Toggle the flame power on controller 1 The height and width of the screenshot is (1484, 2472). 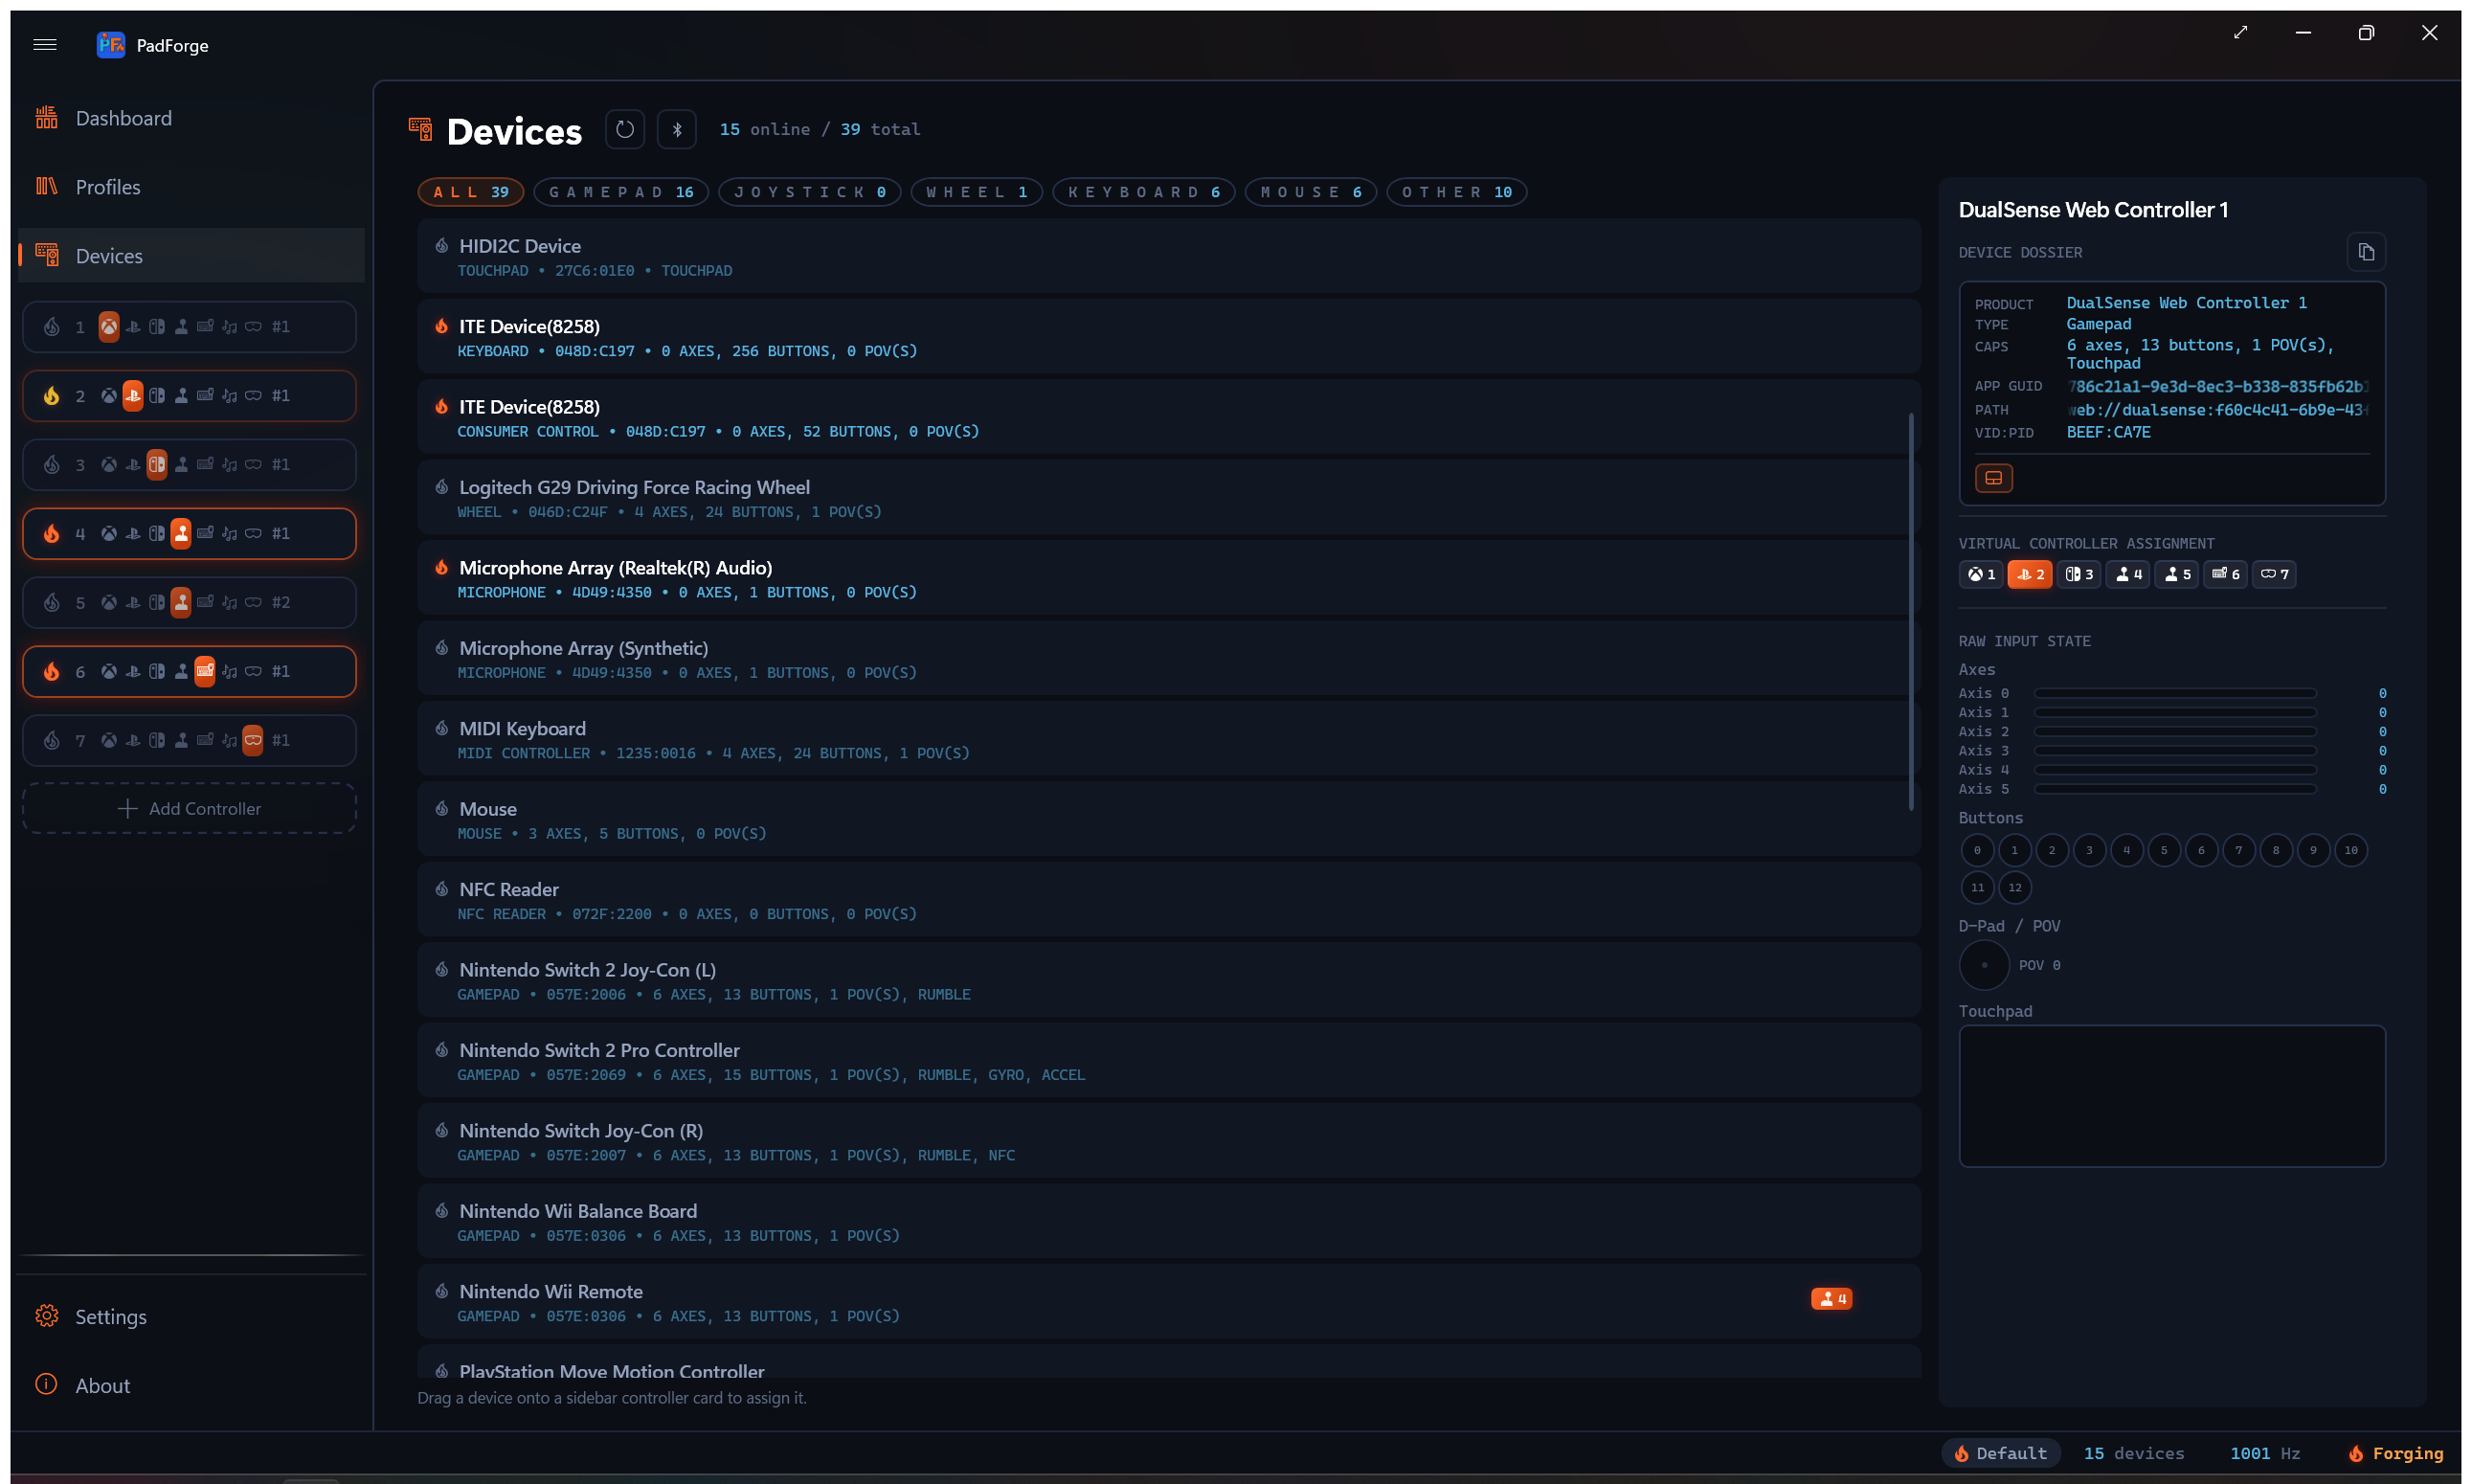(x=52, y=326)
